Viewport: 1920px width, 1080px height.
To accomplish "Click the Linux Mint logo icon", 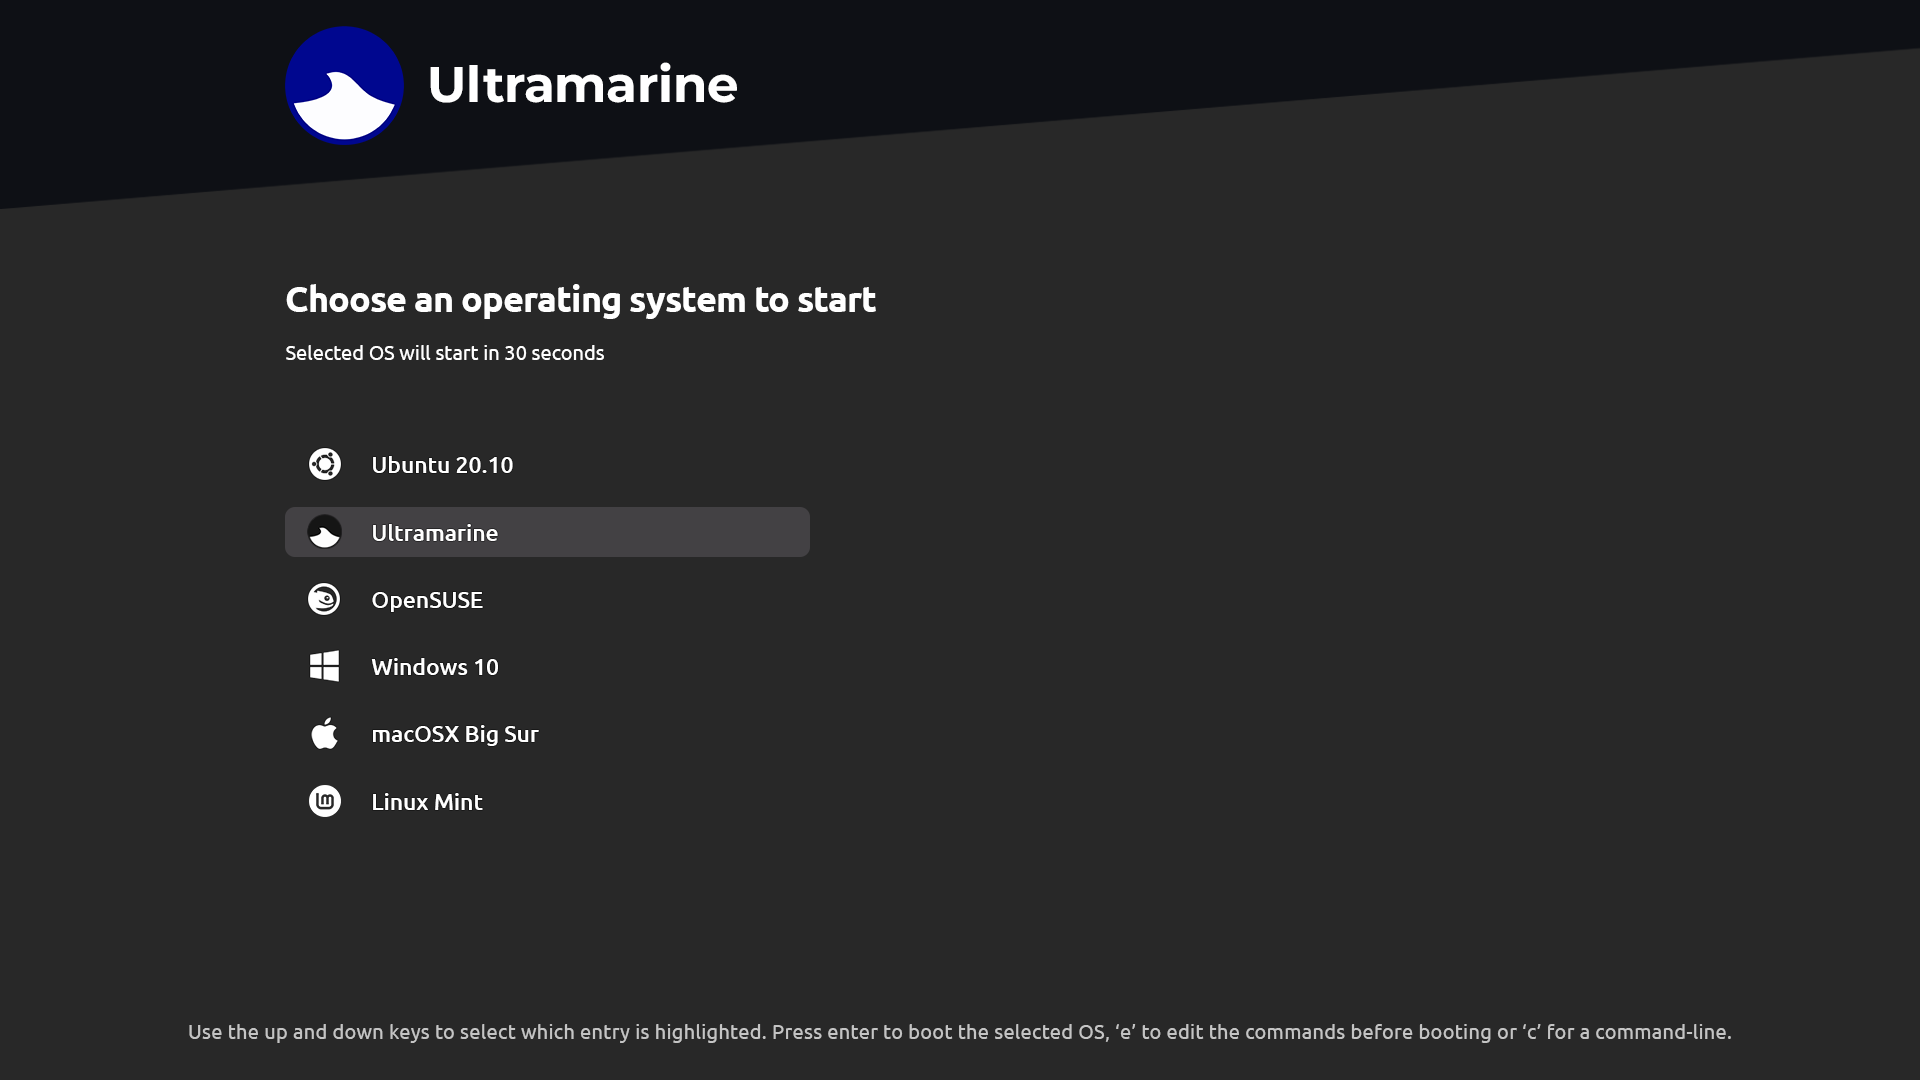I will click(324, 801).
